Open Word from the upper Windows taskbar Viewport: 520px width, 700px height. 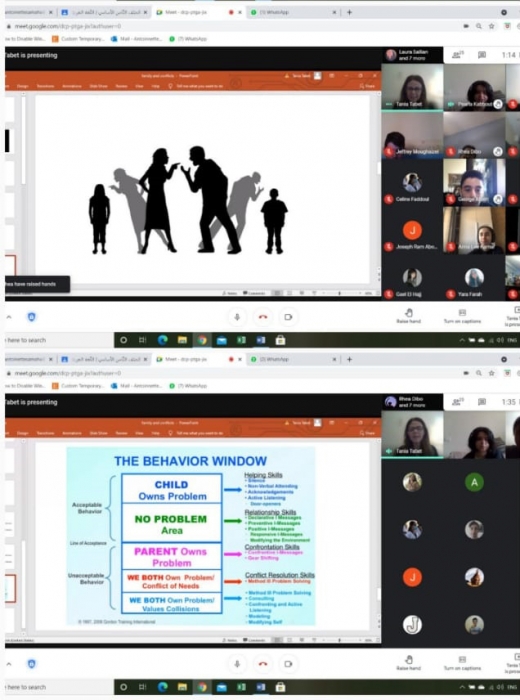pyautogui.click(x=261, y=340)
